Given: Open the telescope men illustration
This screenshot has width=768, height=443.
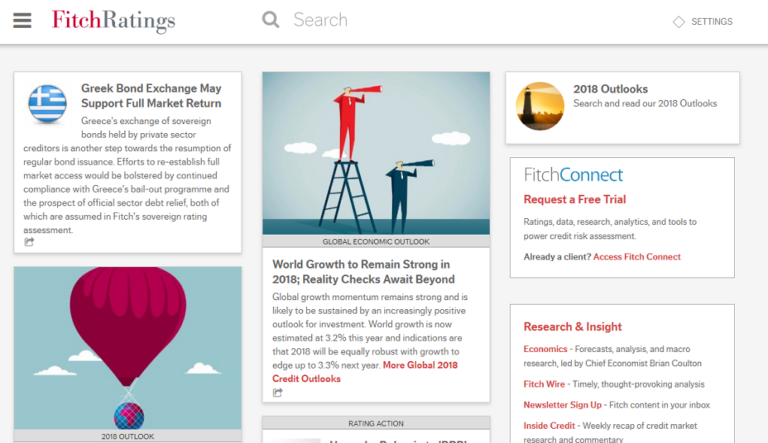Looking at the screenshot, I should [x=376, y=153].
